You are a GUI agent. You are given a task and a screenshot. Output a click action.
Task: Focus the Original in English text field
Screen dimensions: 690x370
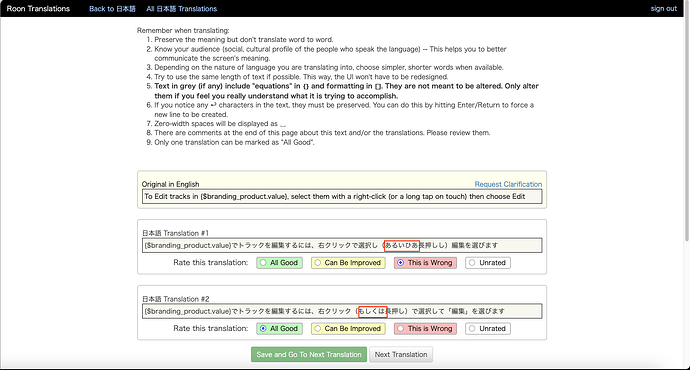click(342, 196)
